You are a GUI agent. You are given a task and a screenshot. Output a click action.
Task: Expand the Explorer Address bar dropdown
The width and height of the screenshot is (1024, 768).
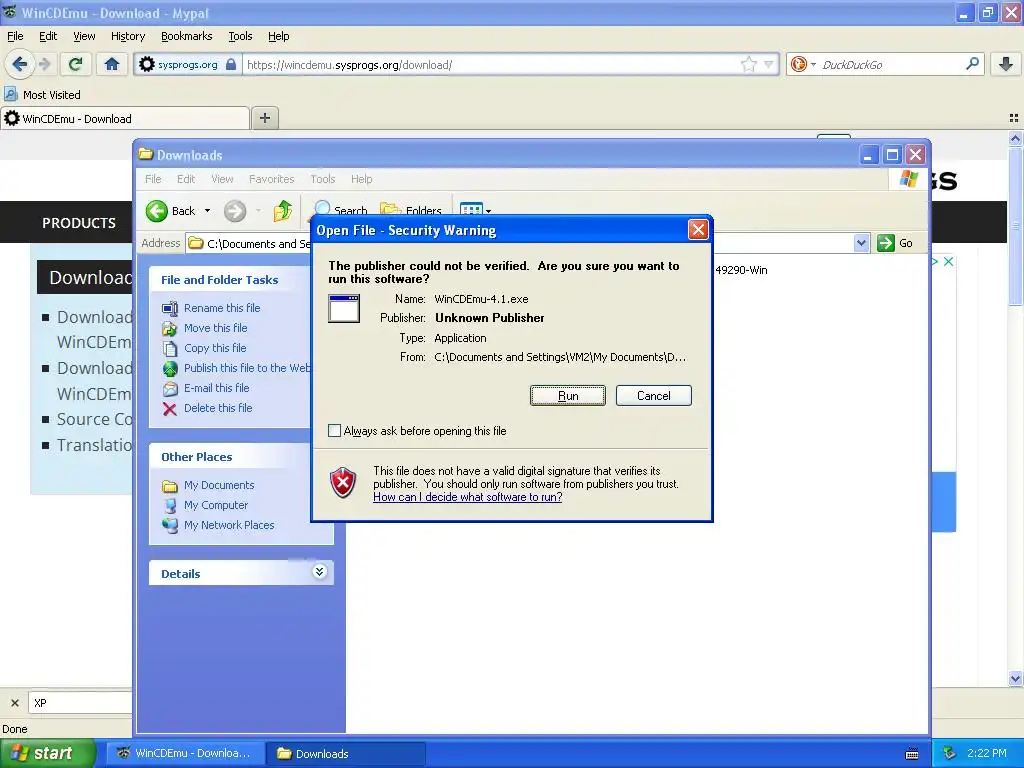[x=861, y=243]
